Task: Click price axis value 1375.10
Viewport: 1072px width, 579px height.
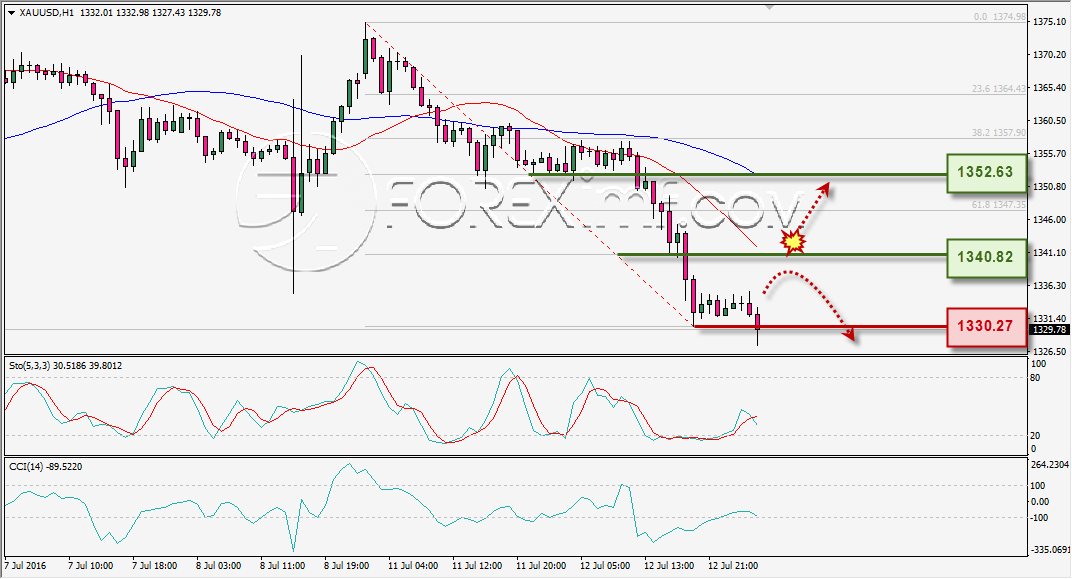Action: [1049, 22]
